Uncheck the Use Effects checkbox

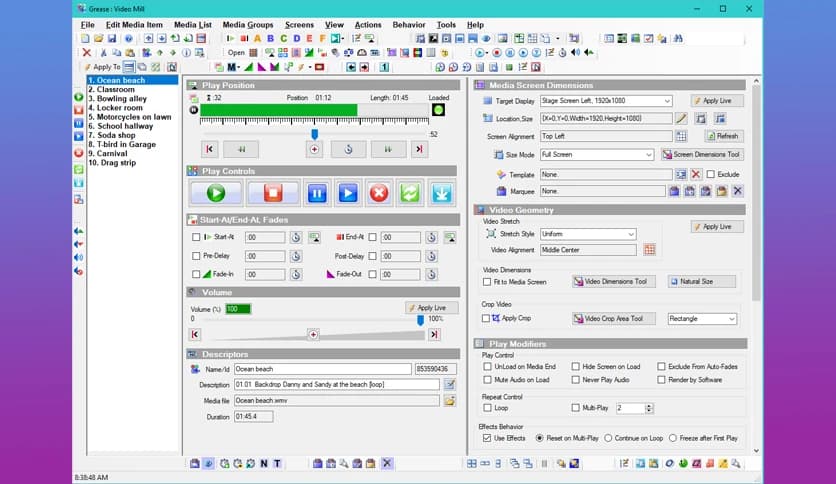(x=487, y=438)
